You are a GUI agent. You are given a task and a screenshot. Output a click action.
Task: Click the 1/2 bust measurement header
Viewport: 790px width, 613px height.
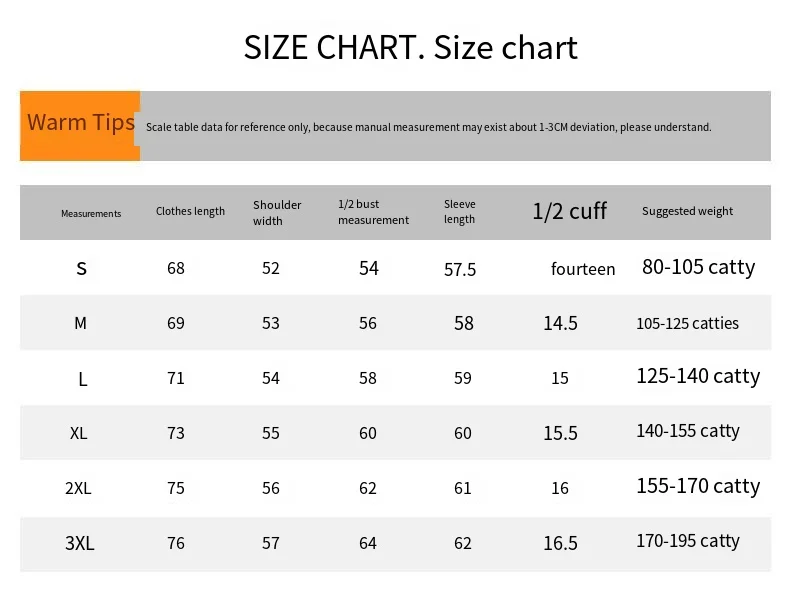pos(373,212)
